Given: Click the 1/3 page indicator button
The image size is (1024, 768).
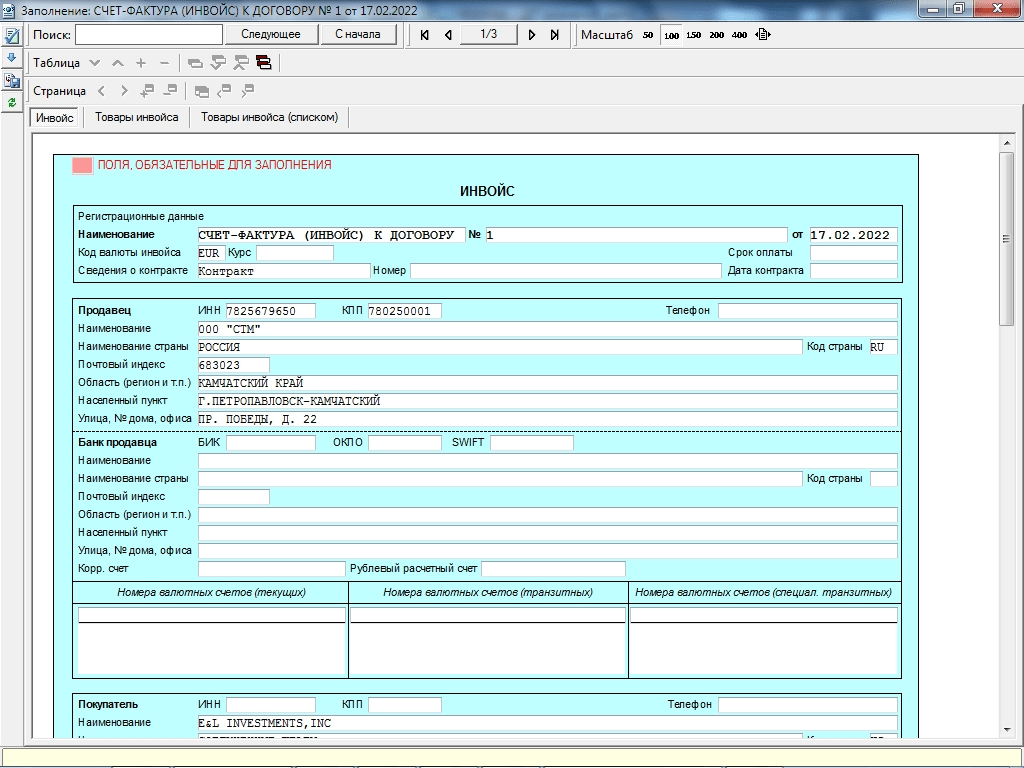Looking at the screenshot, I should tap(488, 34).
